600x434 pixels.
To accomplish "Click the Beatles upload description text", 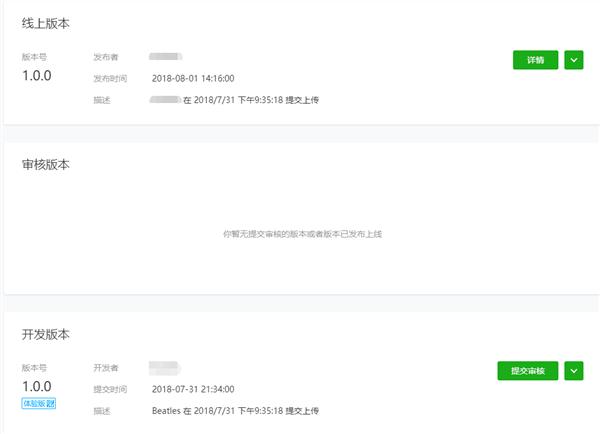I will click(235, 411).
